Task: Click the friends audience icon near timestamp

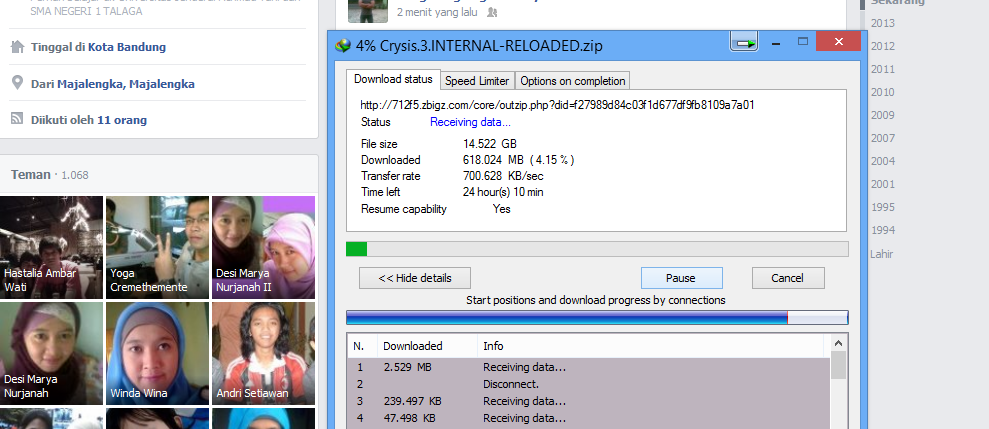Action: point(493,12)
